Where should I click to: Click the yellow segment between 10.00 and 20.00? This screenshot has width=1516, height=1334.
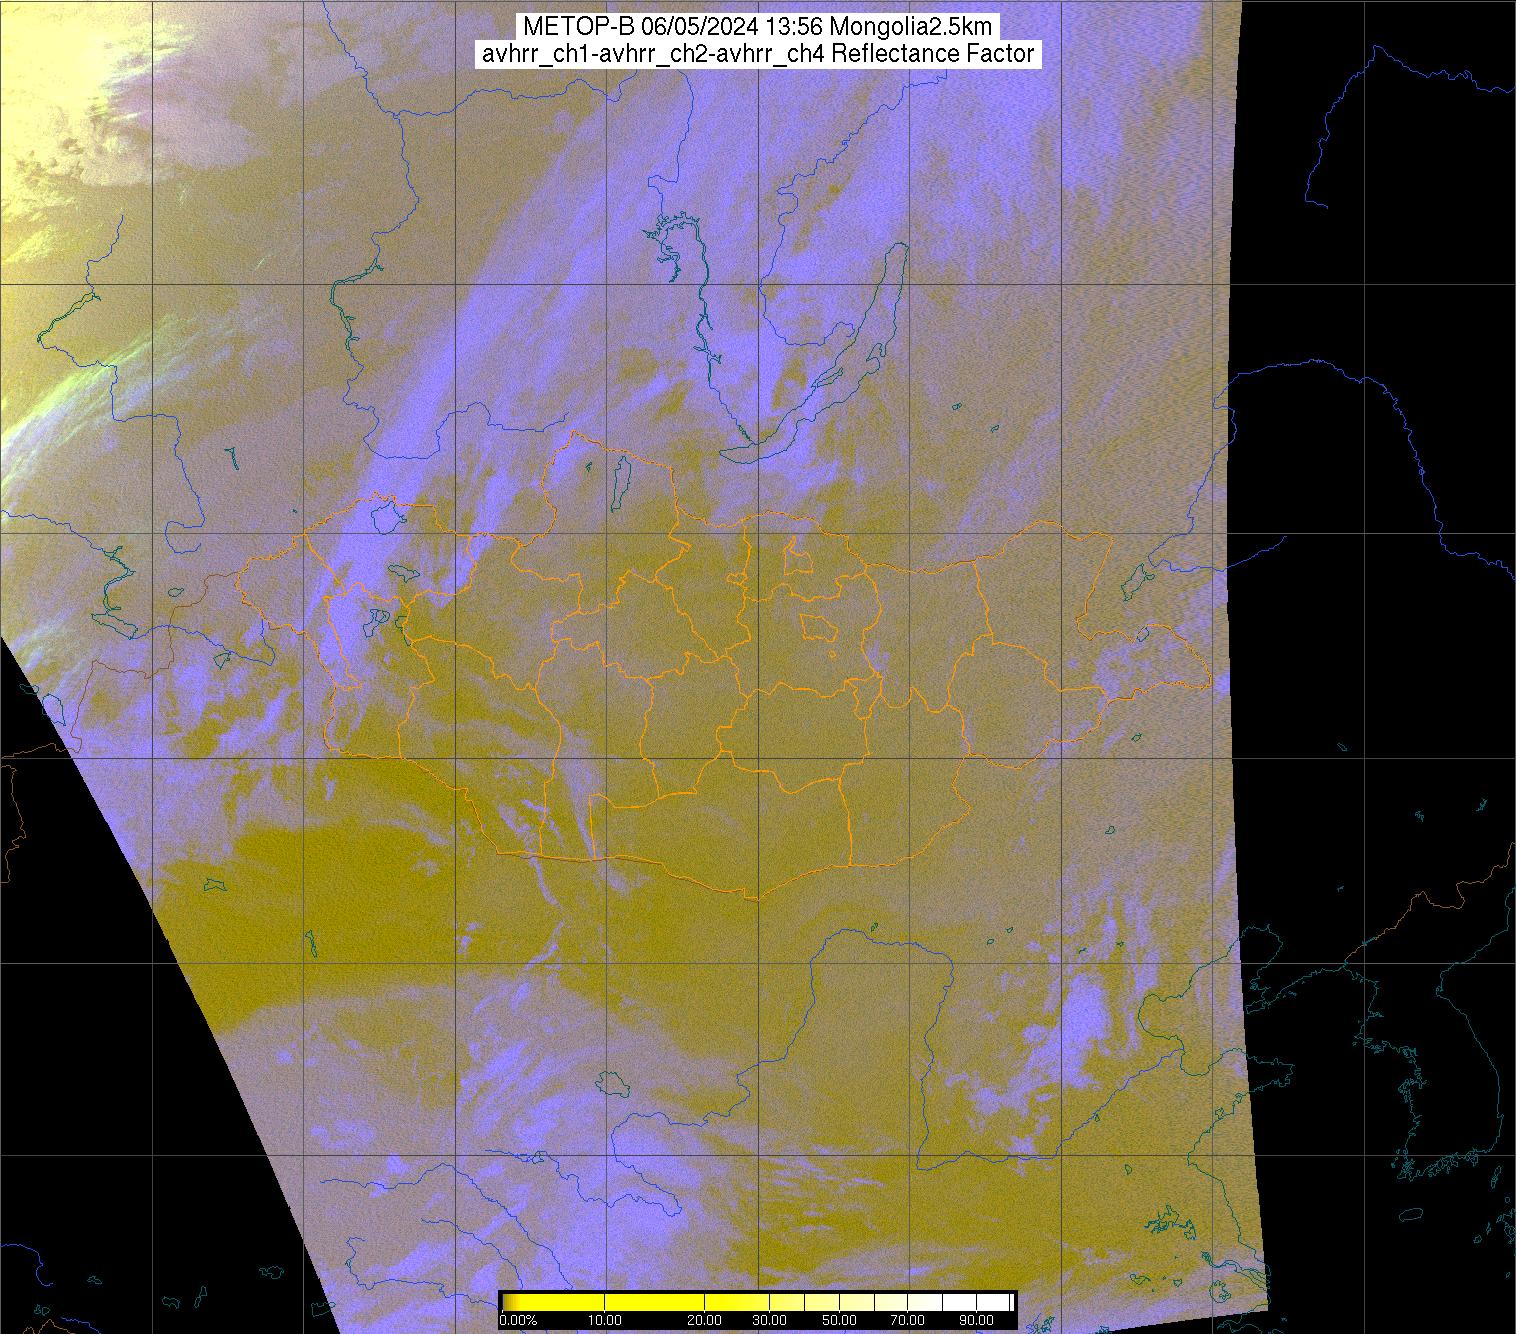point(654,1302)
